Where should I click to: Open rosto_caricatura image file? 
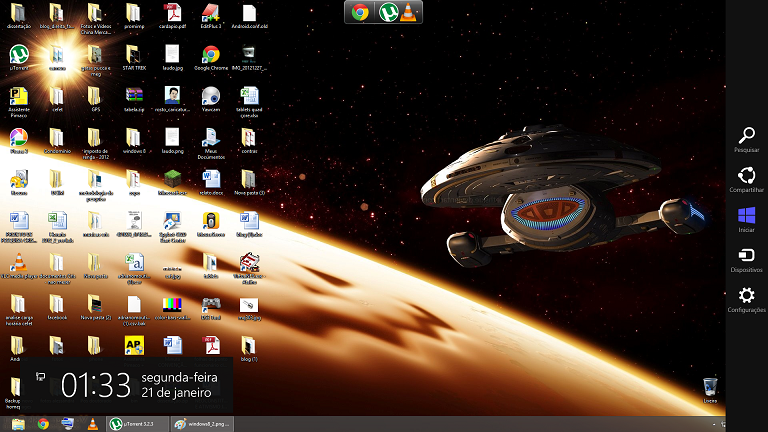[172, 99]
